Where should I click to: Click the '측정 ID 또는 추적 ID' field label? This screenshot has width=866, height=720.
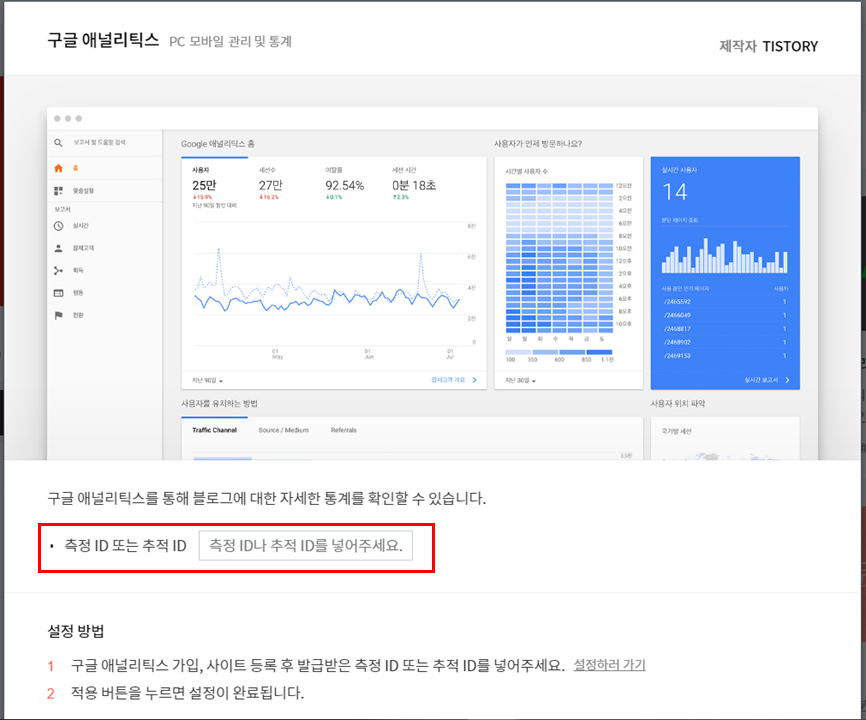[x=125, y=546]
